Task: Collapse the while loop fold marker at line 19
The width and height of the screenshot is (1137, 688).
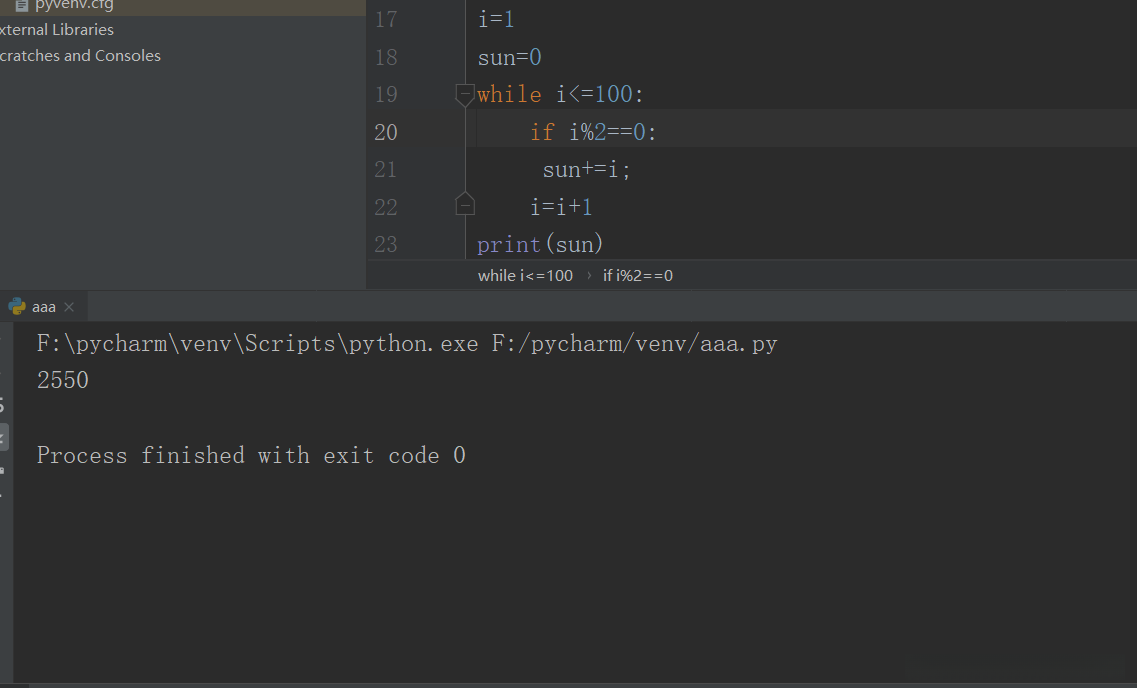Action: 464,95
